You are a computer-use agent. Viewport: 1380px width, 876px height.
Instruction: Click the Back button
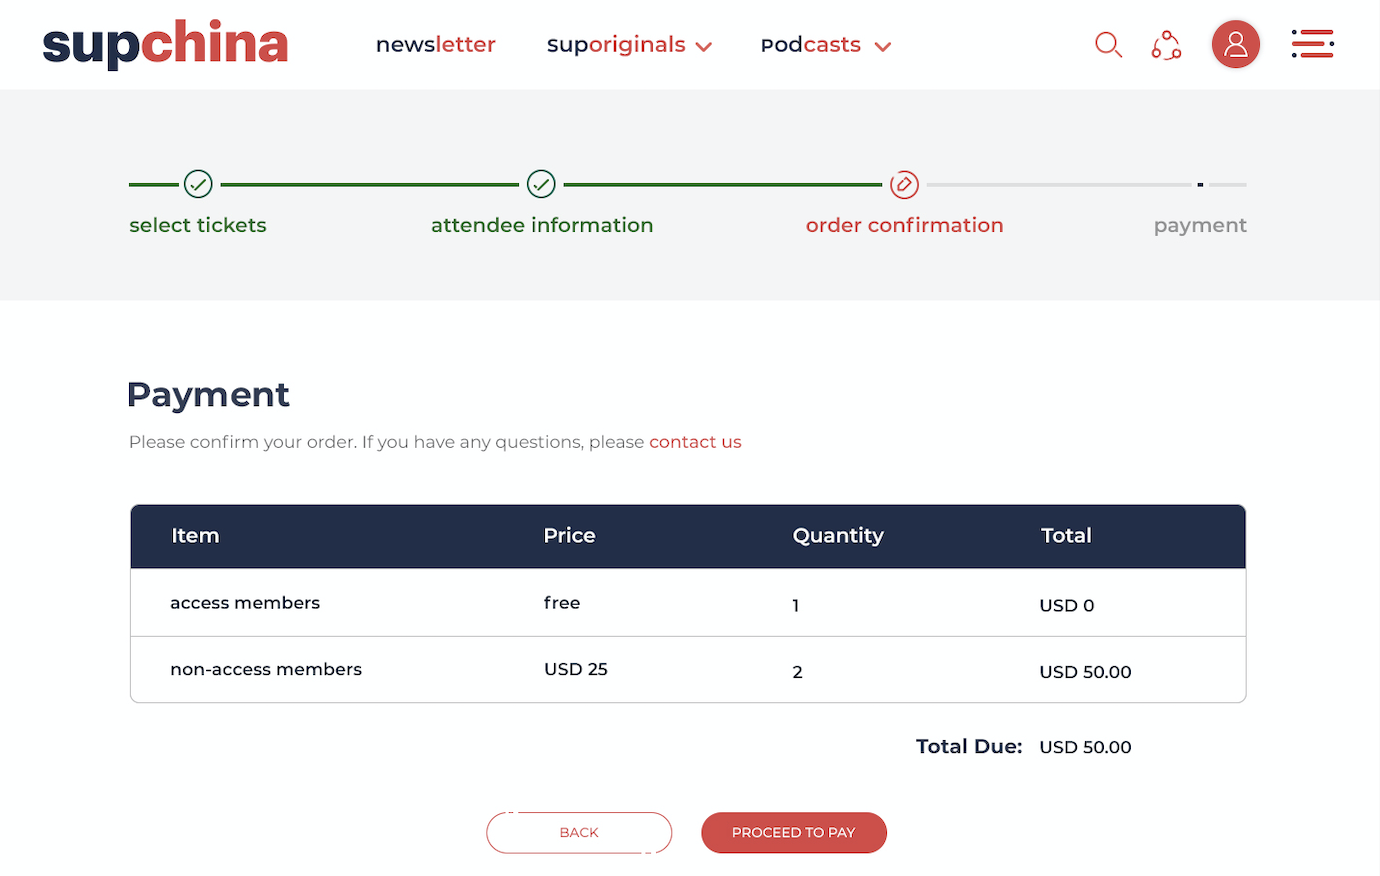(579, 833)
